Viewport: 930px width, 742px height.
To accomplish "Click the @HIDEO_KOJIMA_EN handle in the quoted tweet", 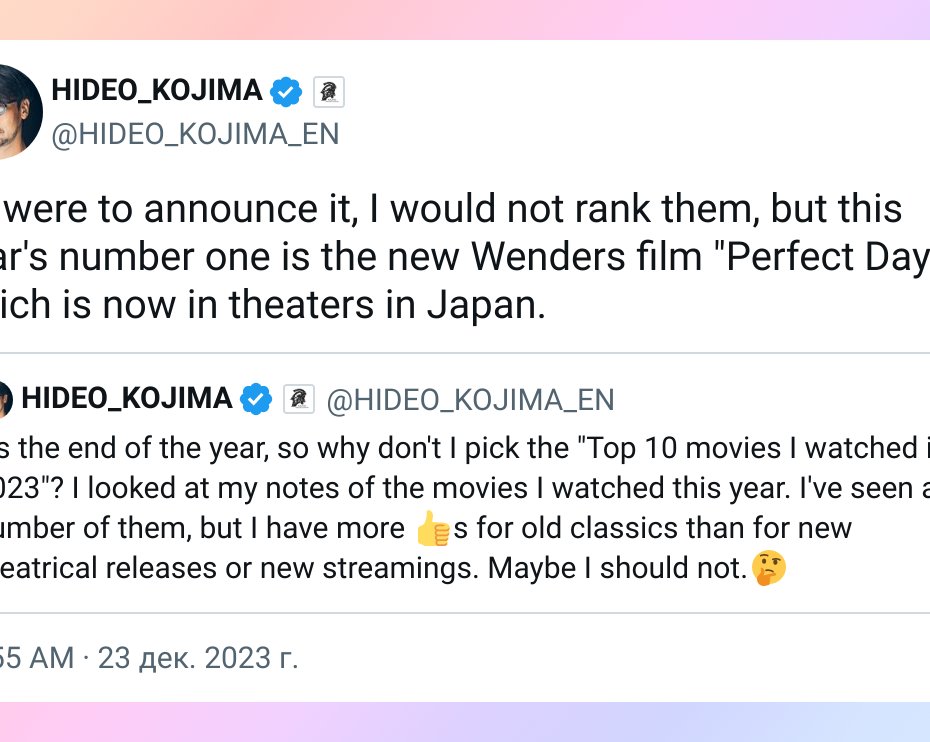I will [471, 400].
